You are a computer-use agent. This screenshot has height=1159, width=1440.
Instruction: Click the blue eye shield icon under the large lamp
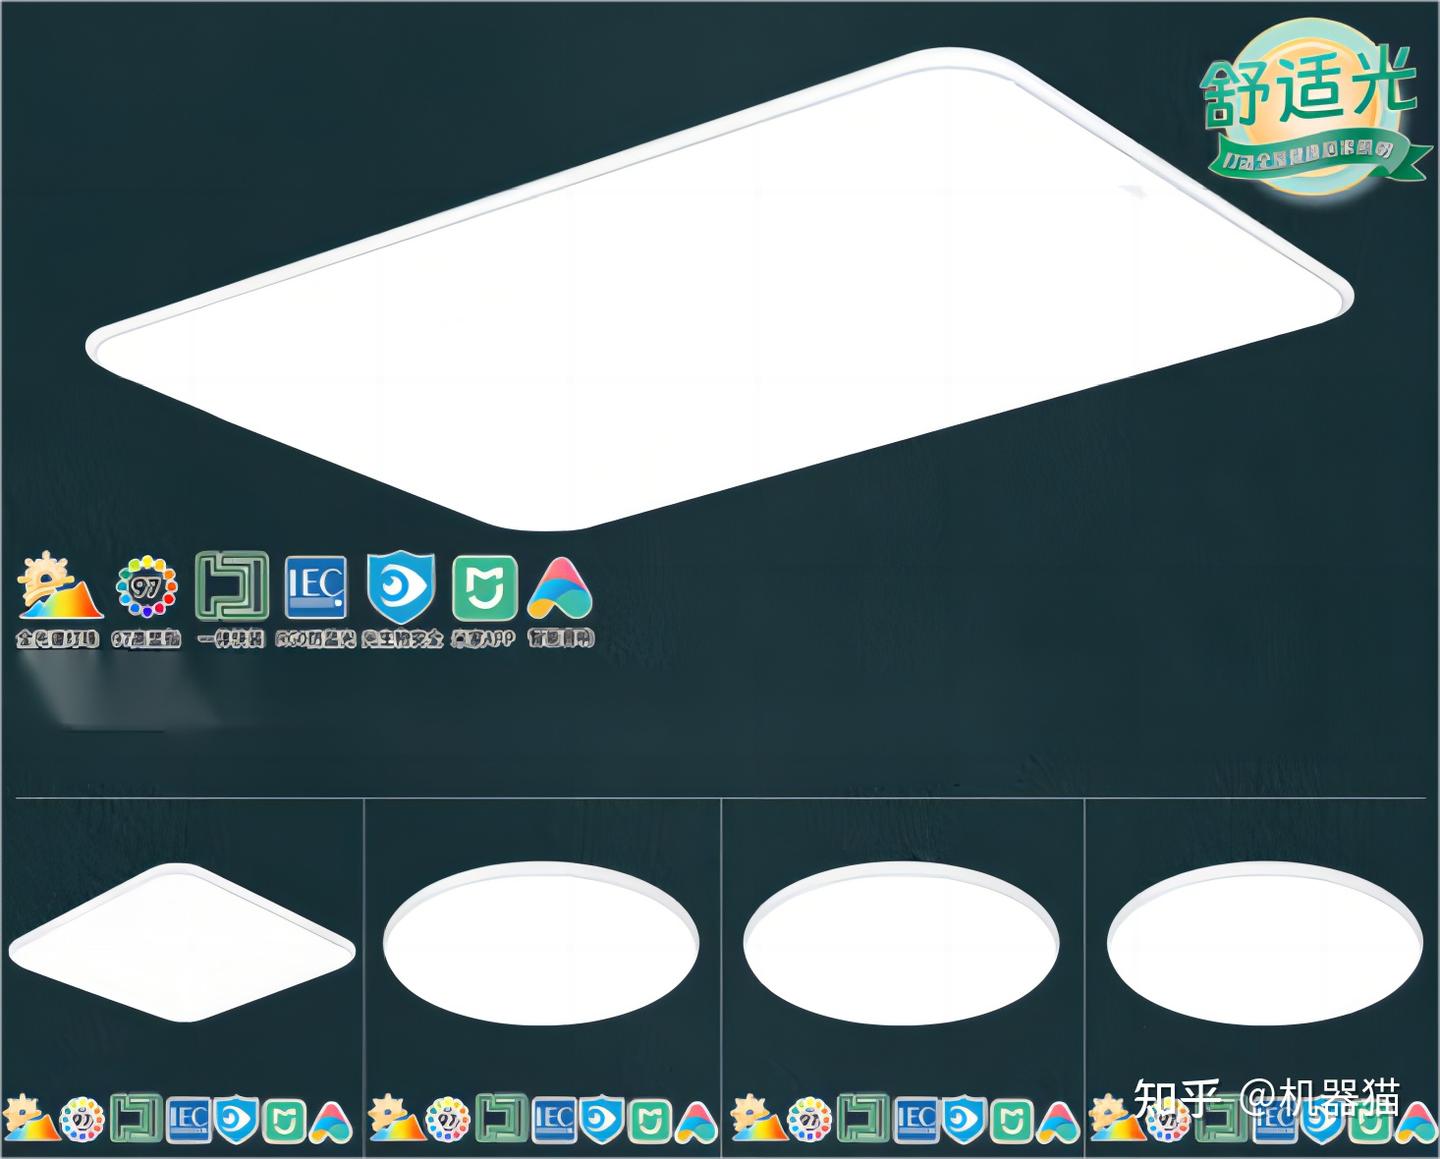tap(401, 589)
